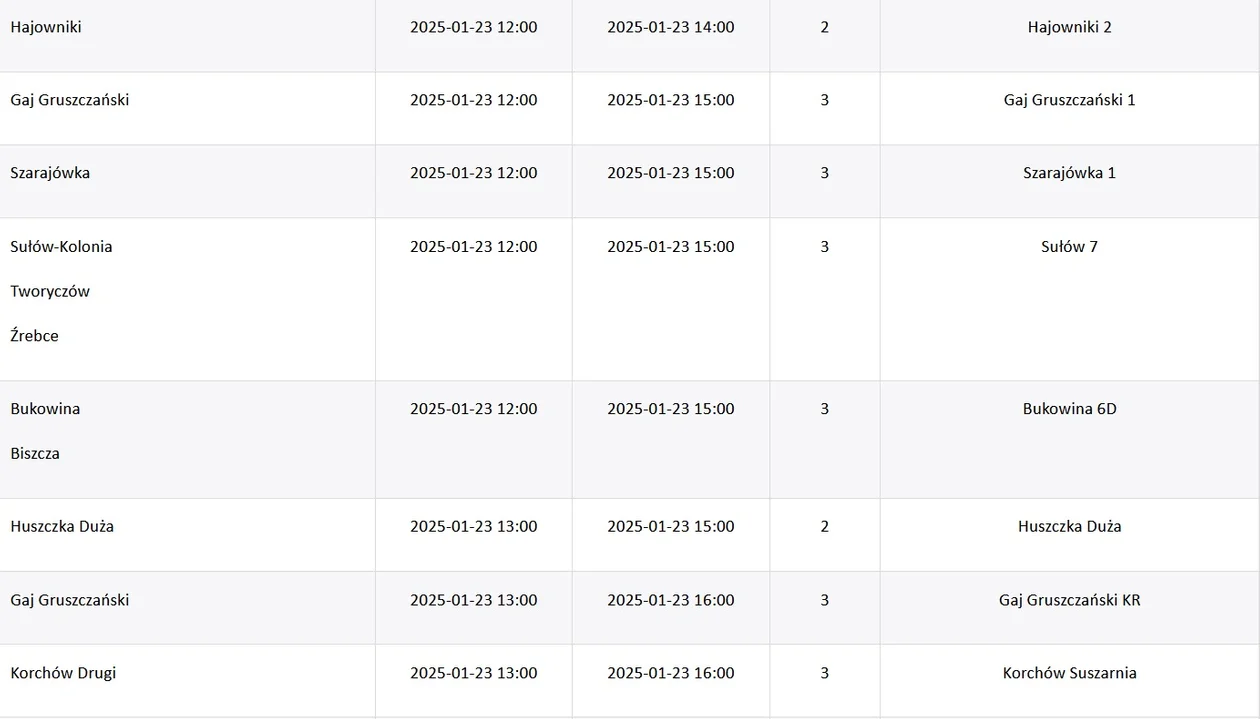Click the Hajowniki end time 14:00
1260x719 pixels.
click(670, 27)
